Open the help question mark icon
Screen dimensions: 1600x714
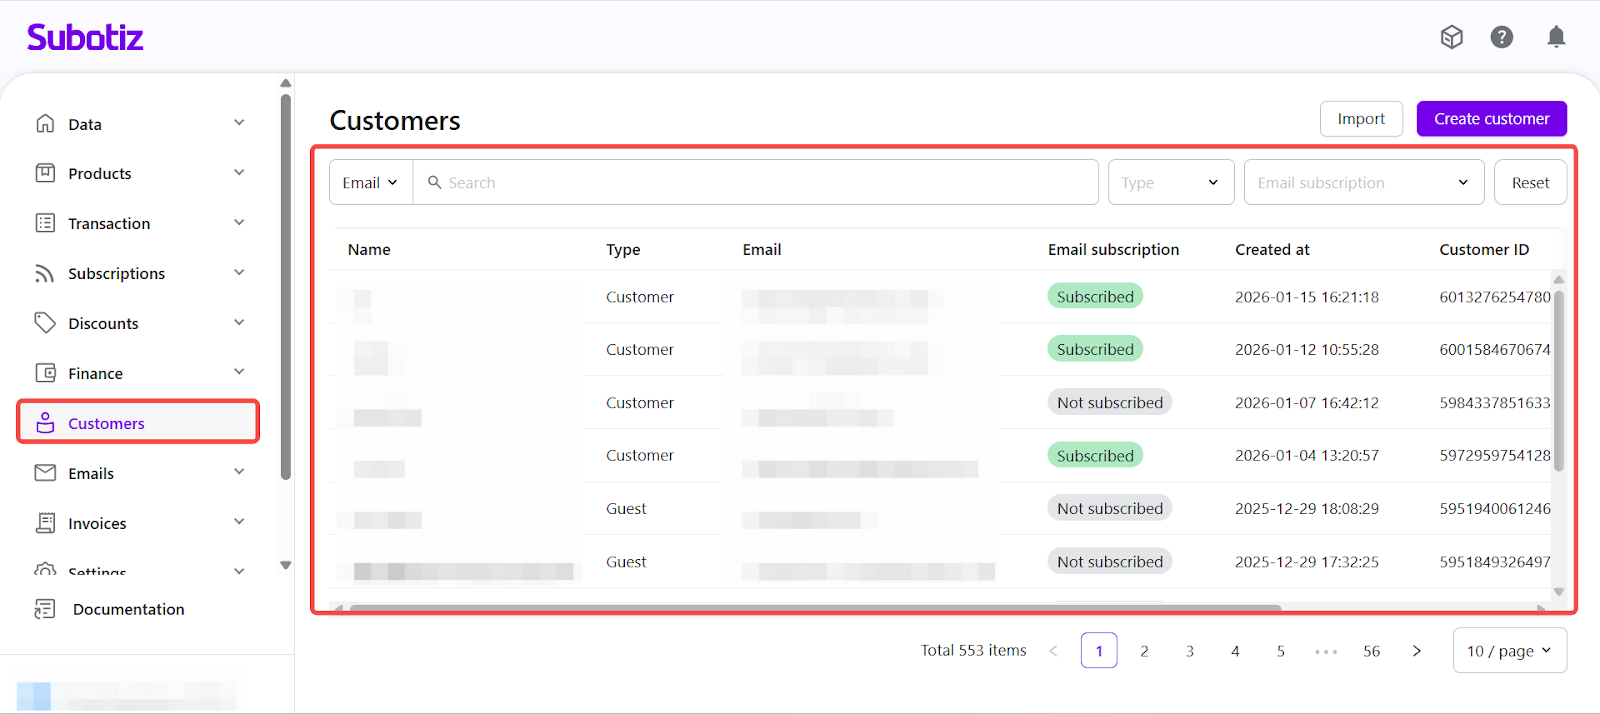1501,37
